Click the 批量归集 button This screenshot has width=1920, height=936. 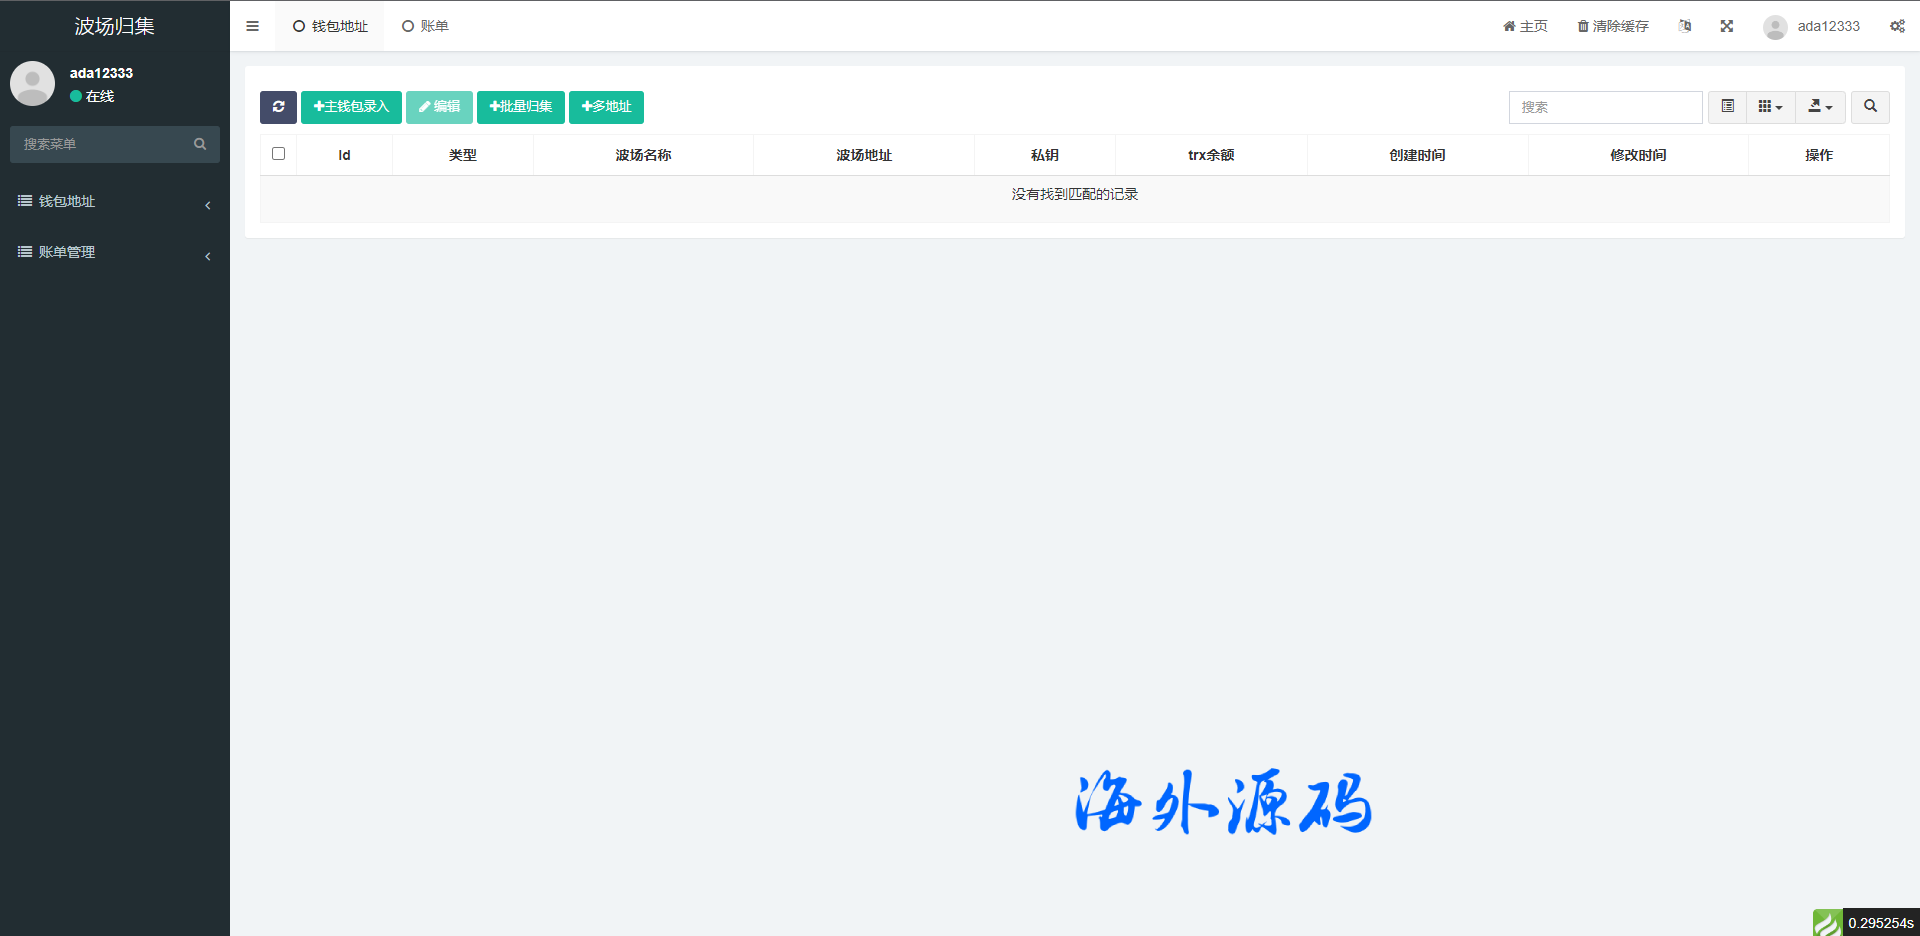(x=520, y=107)
